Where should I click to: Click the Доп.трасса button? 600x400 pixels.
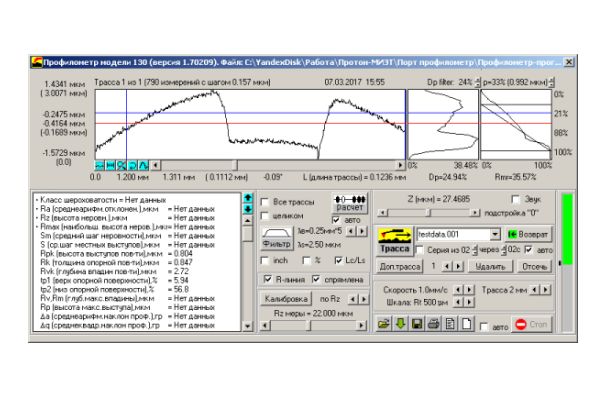tap(400, 266)
